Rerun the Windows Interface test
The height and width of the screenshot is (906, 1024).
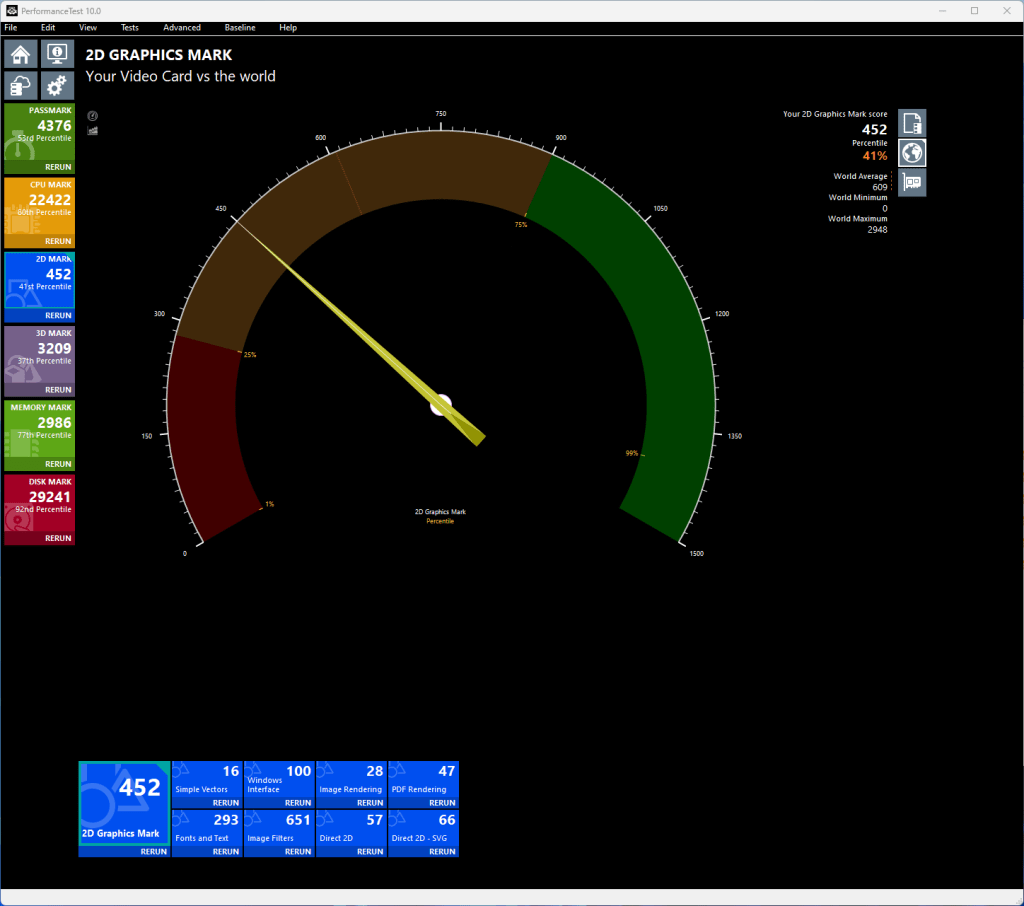click(298, 803)
